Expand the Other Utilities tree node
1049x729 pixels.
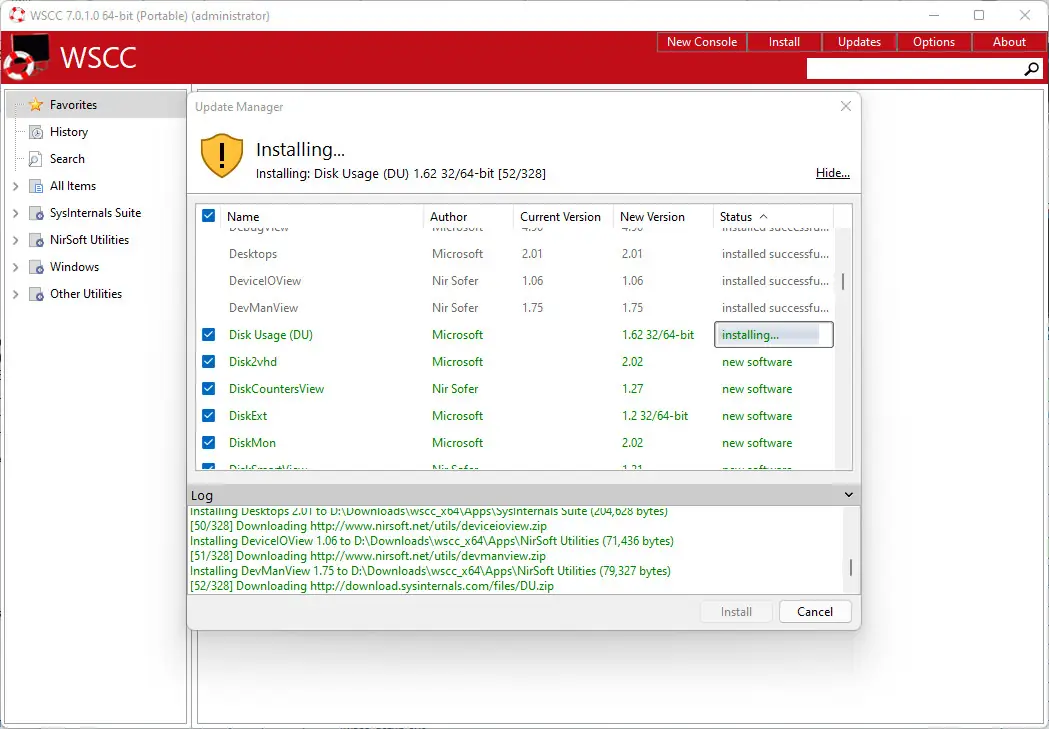tap(15, 294)
